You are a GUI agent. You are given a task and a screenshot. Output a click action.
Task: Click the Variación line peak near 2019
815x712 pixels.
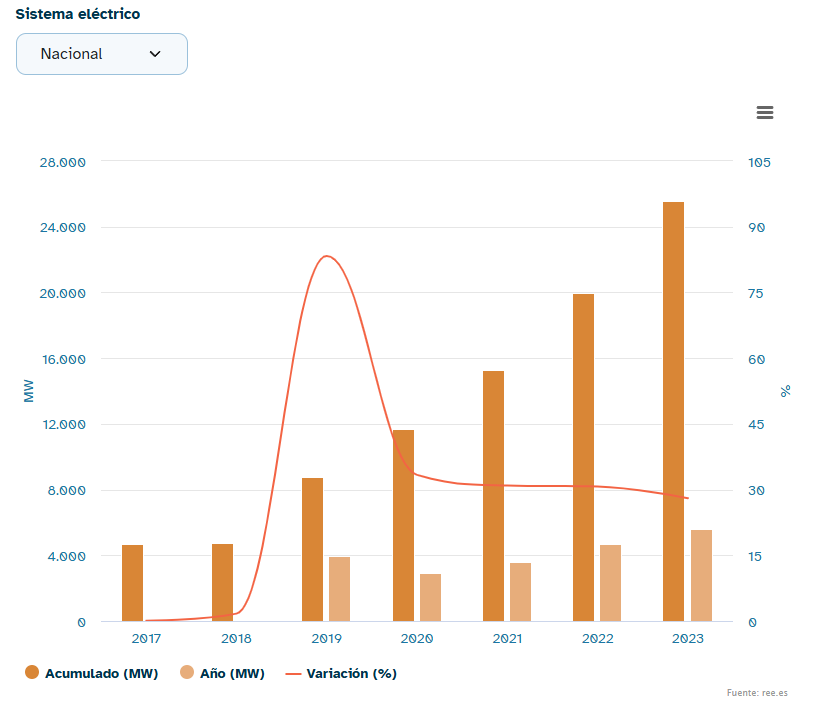326,256
